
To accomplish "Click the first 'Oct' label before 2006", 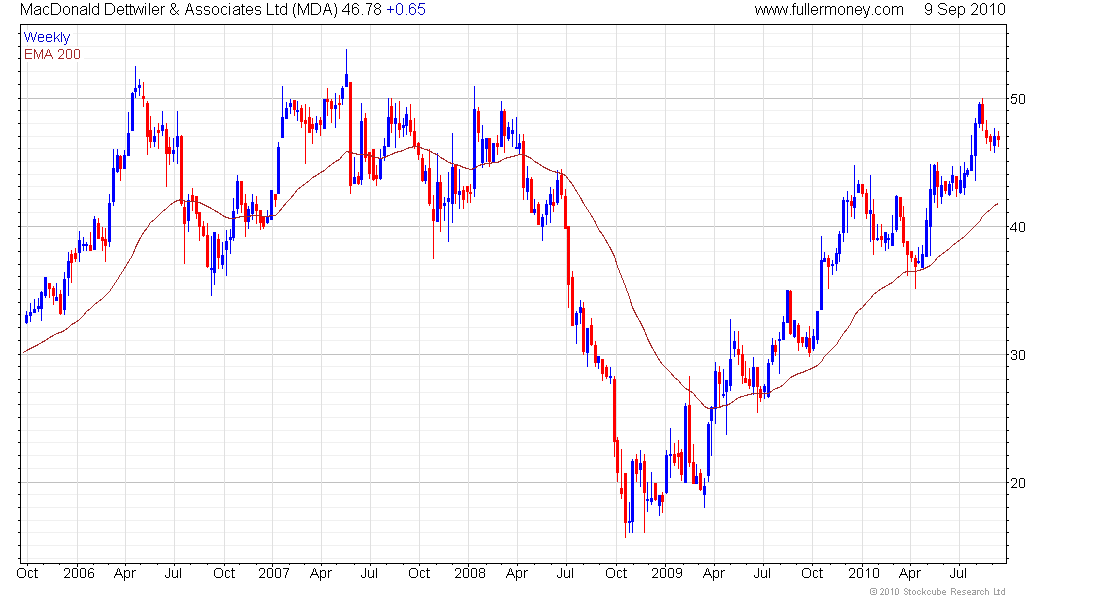I will (x=27, y=573).
